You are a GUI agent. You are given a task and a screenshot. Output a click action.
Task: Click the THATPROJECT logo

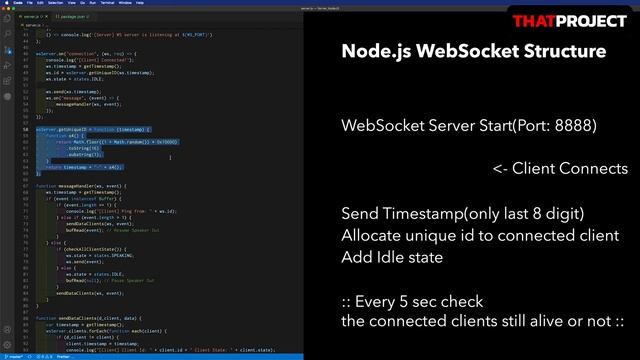tap(569, 21)
